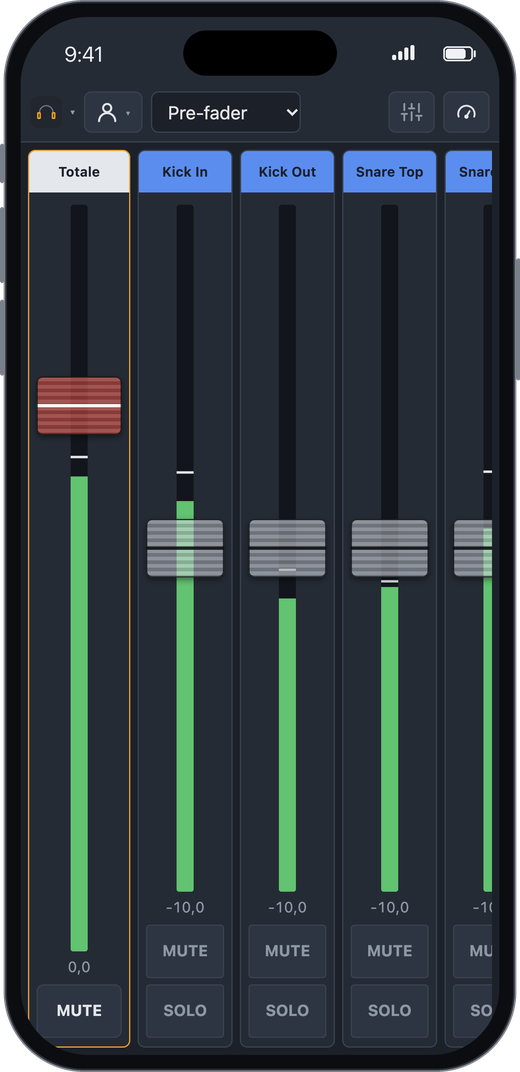The width and height of the screenshot is (520, 1072).
Task: Click the battery status icon
Action: tap(459, 53)
